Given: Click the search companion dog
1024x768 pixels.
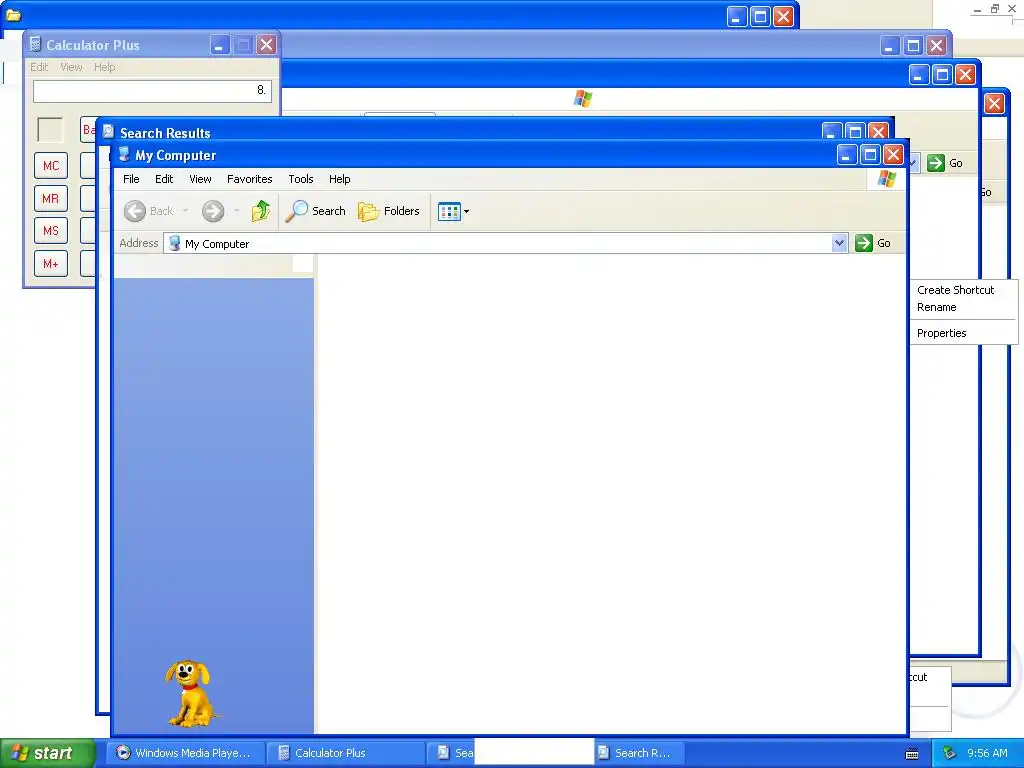Looking at the screenshot, I should coord(190,693).
